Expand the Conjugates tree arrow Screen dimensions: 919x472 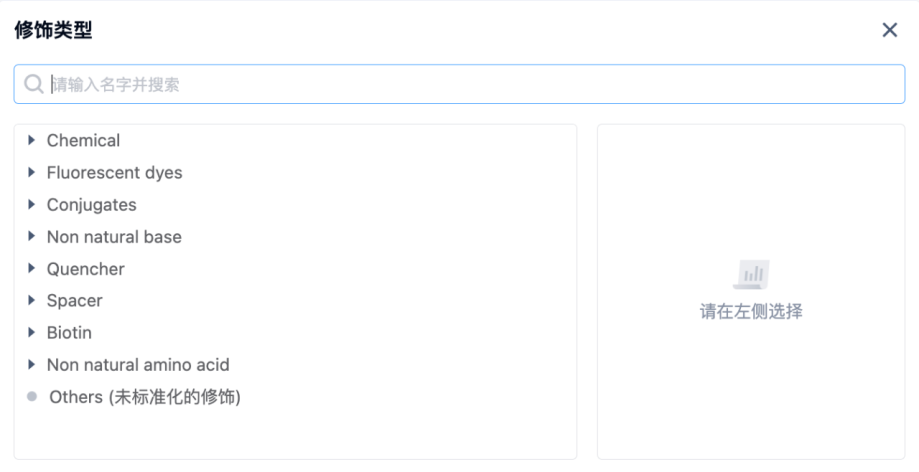32,205
